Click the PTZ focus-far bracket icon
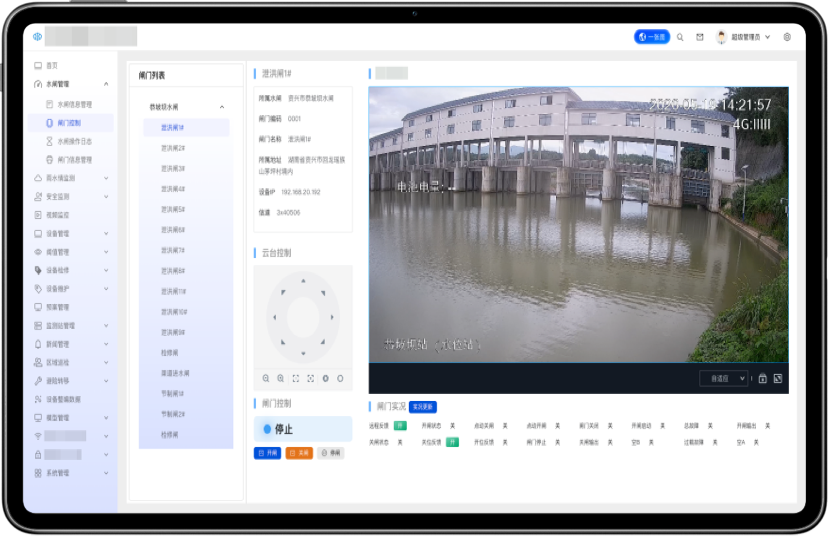Viewport: 828px width, 536px height. (310, 379)
